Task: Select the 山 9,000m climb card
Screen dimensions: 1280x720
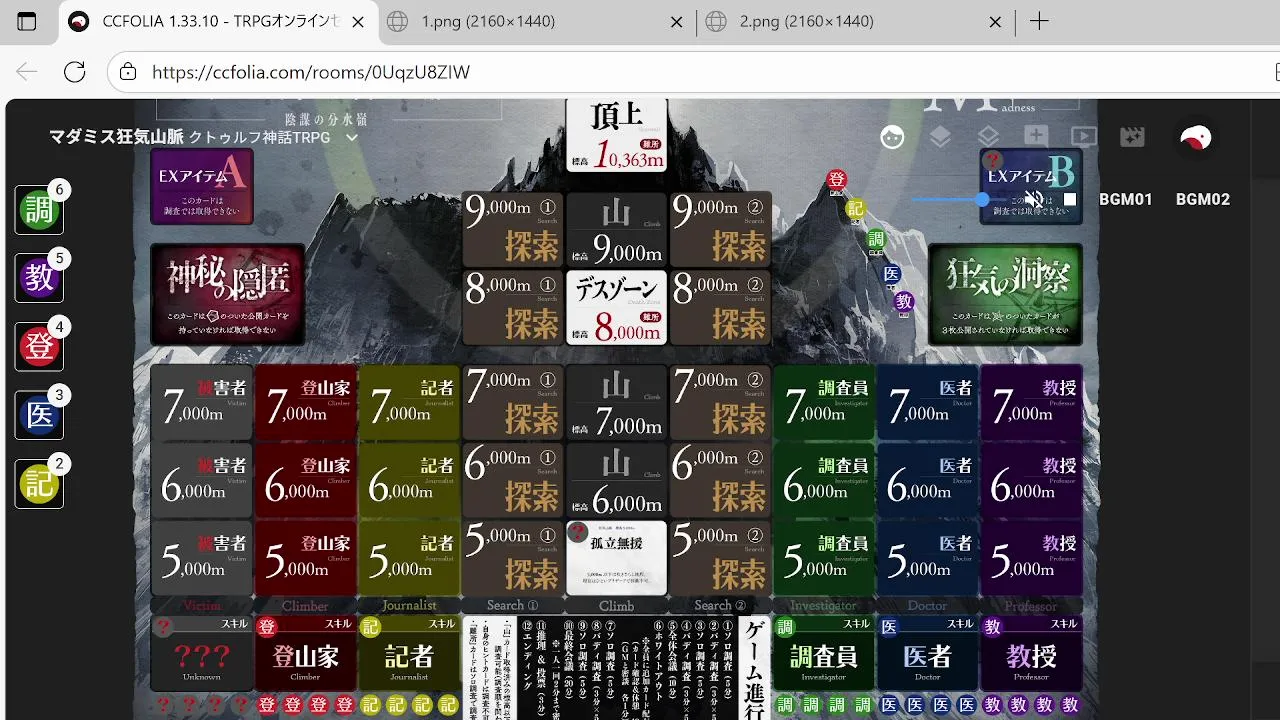Action: click(x=616, y=229)
